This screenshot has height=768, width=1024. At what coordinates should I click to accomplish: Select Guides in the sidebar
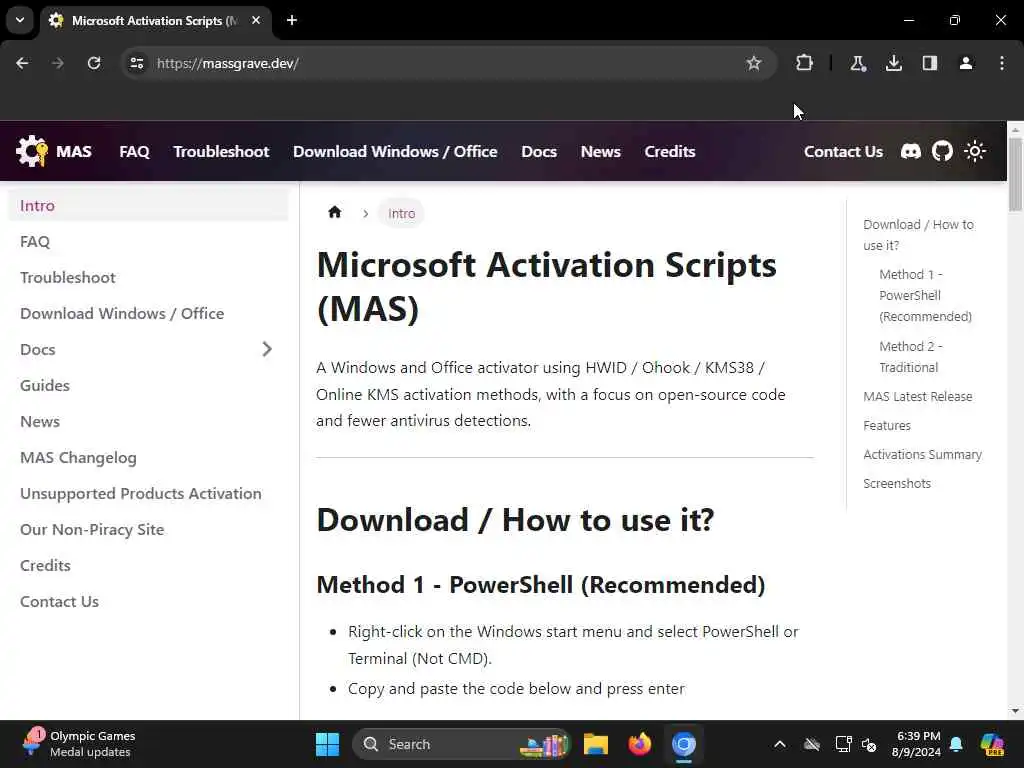pos(148,385)
